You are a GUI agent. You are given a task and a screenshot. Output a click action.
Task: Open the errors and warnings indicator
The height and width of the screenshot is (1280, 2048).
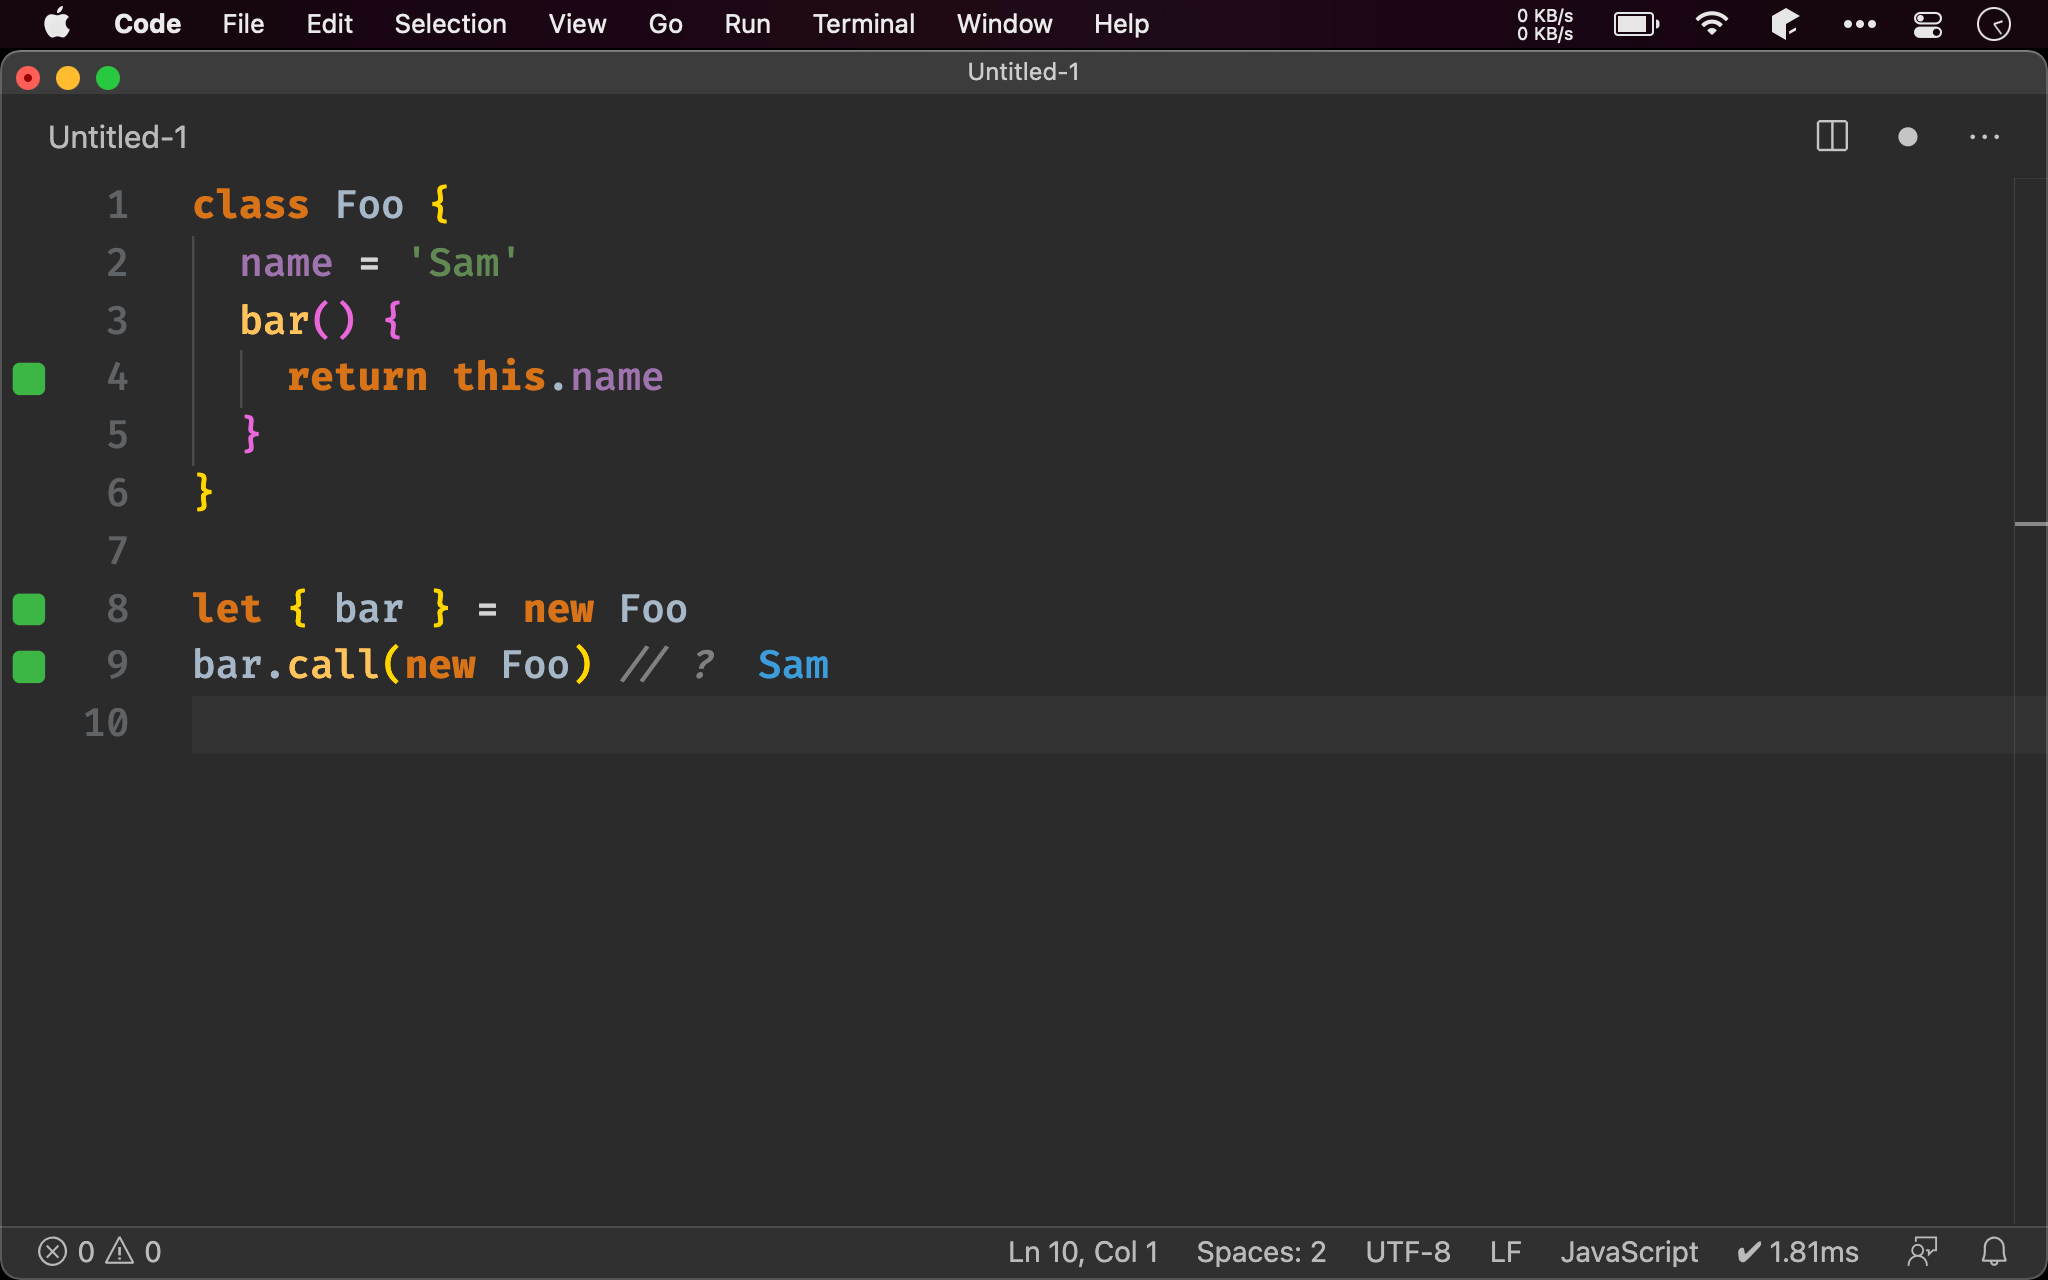[99, 1251]
